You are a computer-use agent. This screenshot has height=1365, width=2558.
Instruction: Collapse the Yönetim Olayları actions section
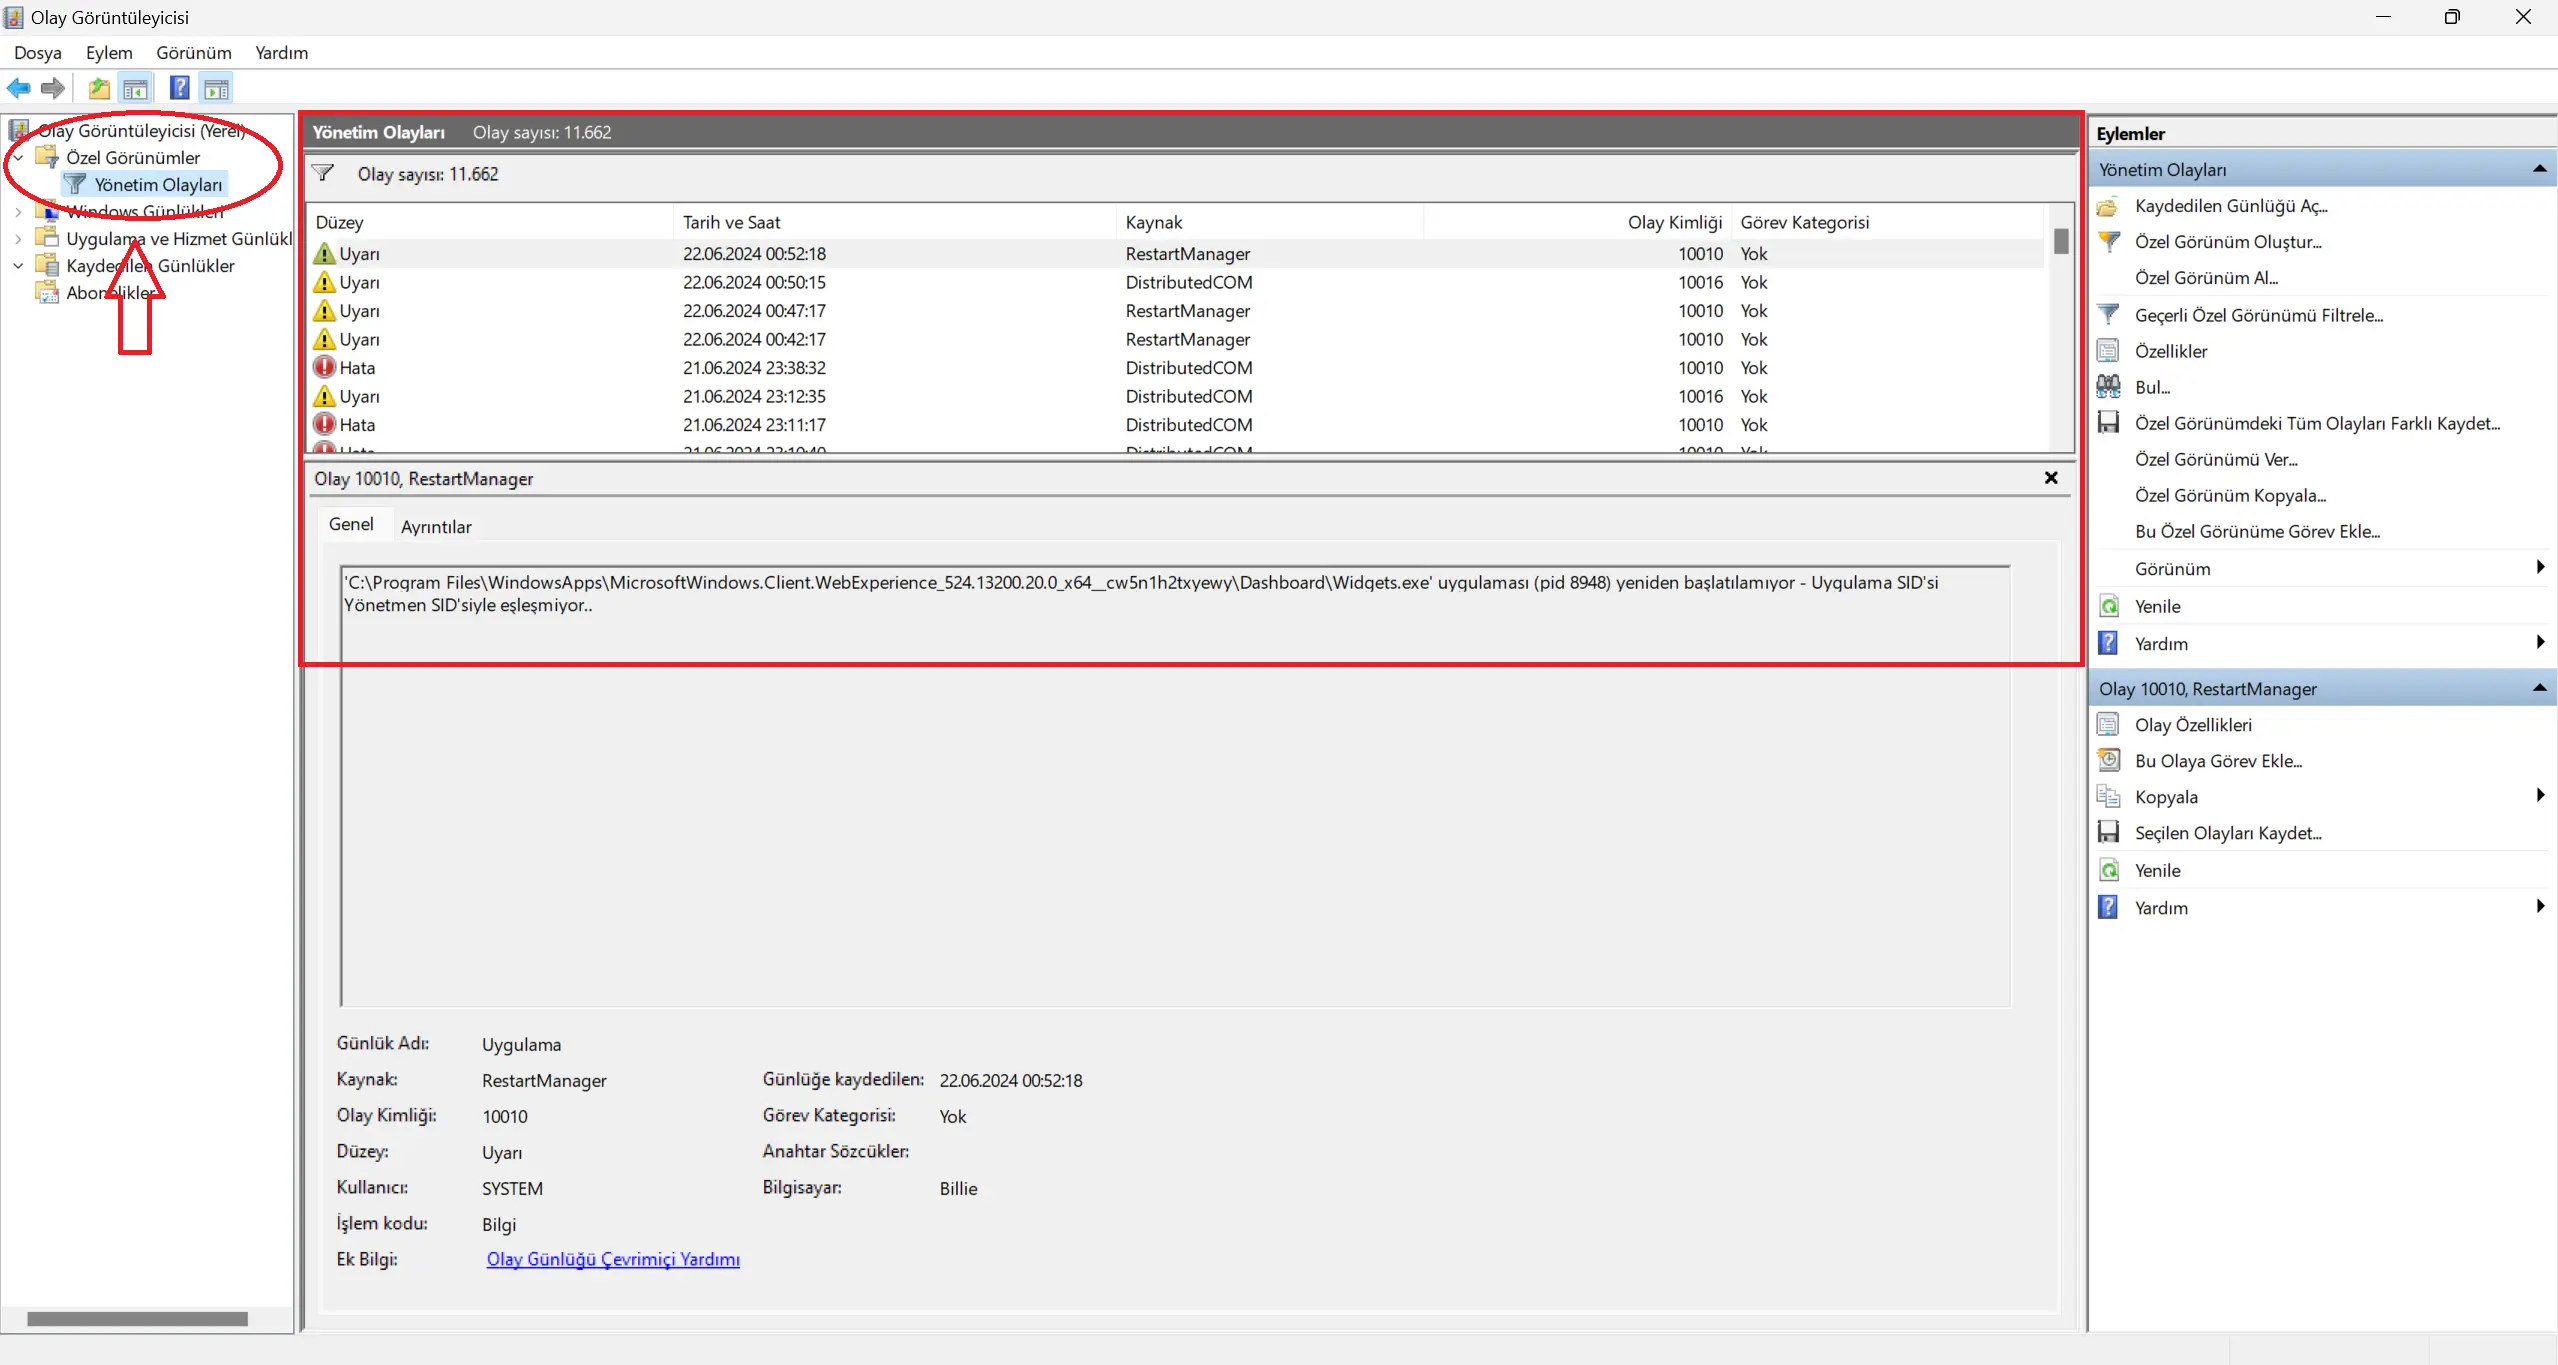pos(2538,169)
